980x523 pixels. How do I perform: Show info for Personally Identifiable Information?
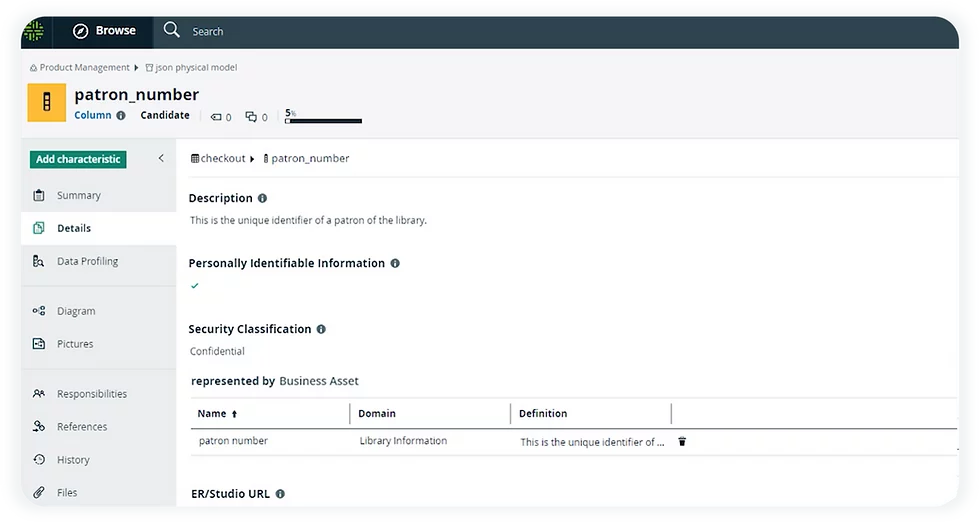pos(395,264)
